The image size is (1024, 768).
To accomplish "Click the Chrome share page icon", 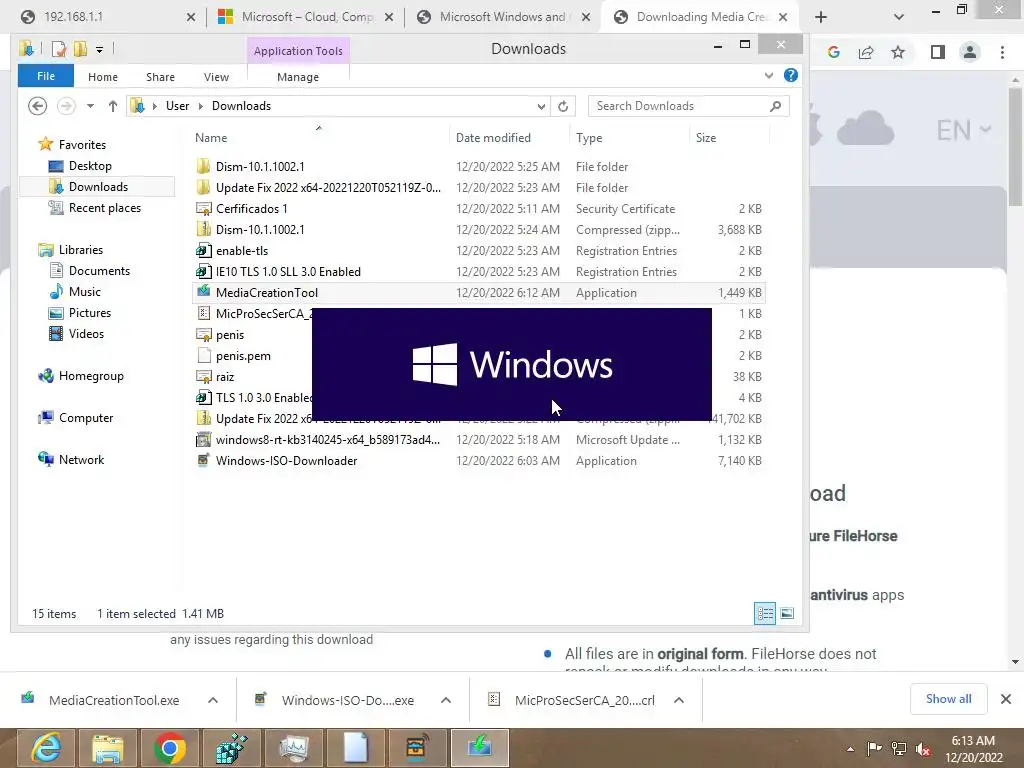I will click(x=866, y=52).
